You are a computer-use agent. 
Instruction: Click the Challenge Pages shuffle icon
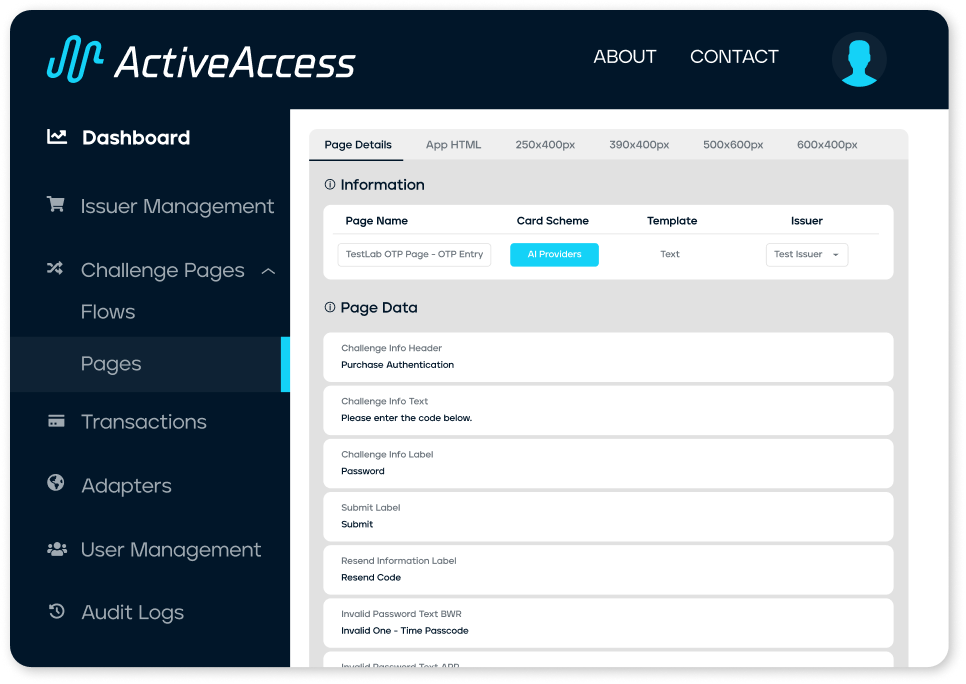(x=55, y=269)
